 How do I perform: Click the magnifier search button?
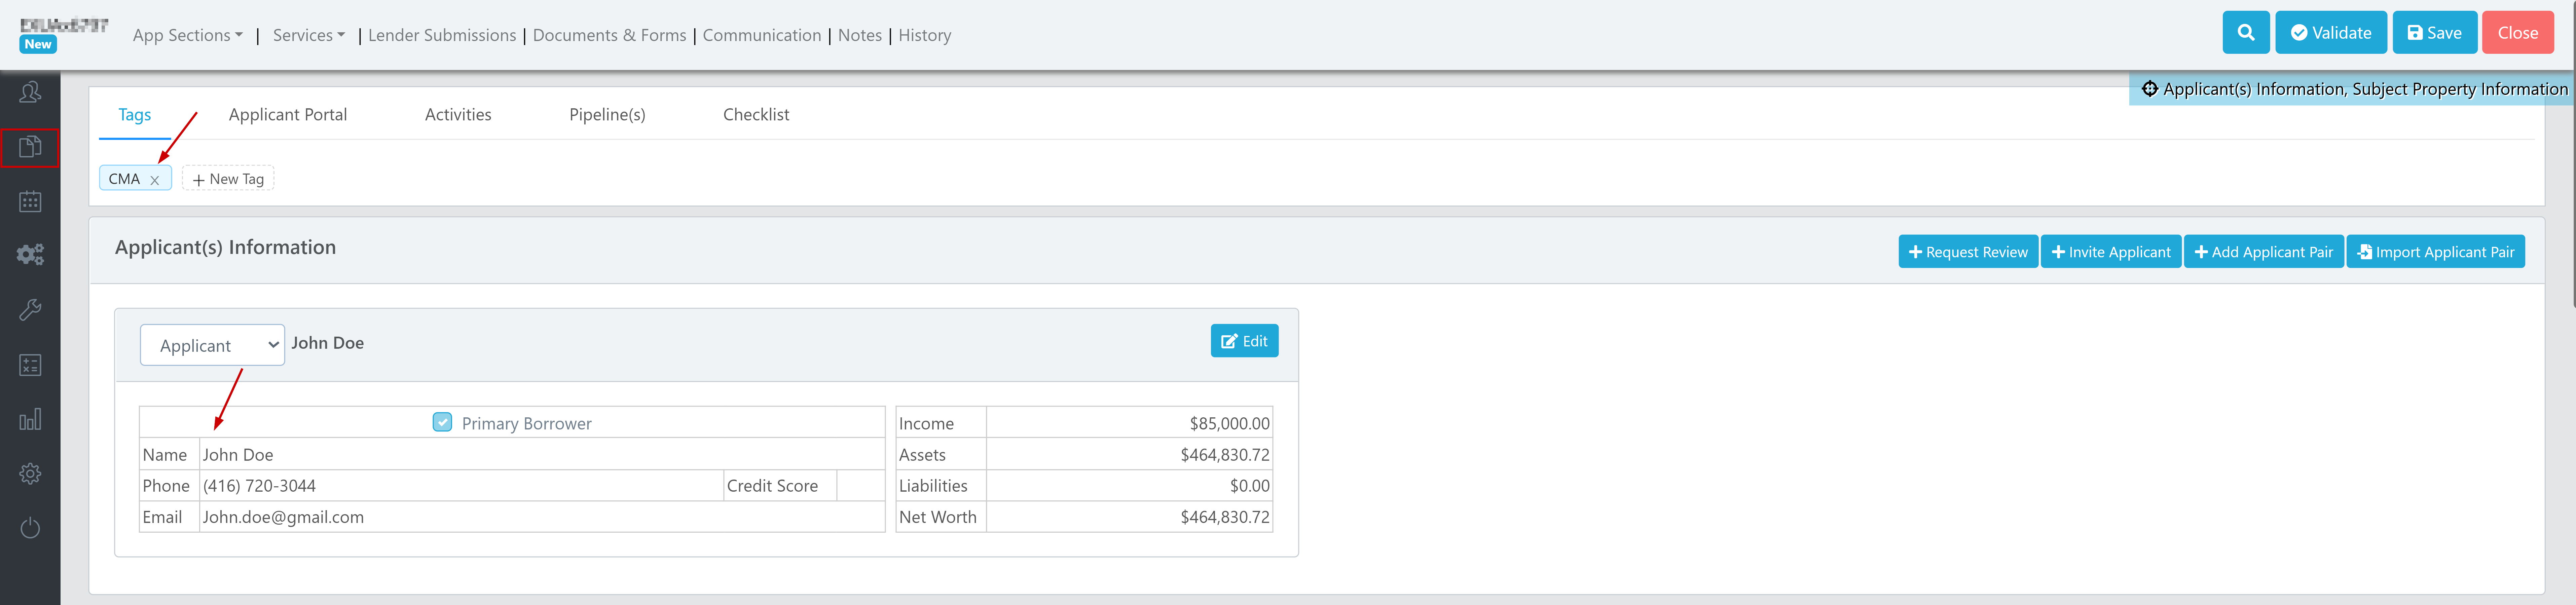click(2245, 33)
